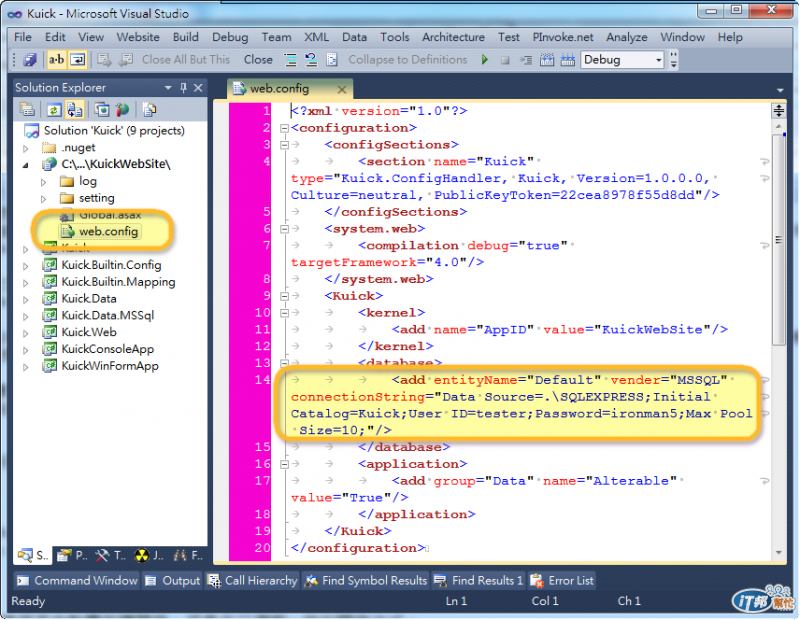Select web.config in Solution Explorer
The height and width of the screenshot is (620, 800).
click(x=108, y=232)
